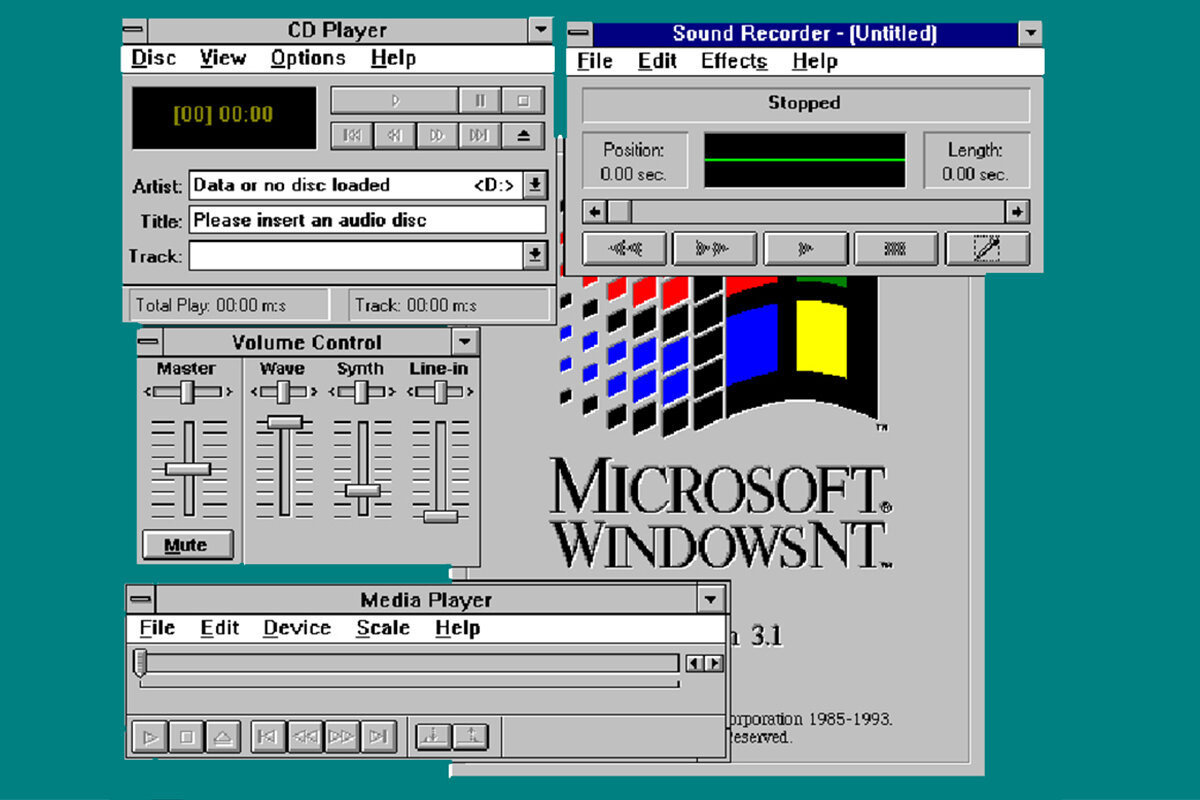Open Media Player system menu box
Viewport: 1200px width, 800px height.
pyautogui.click(x=140, y=599)
